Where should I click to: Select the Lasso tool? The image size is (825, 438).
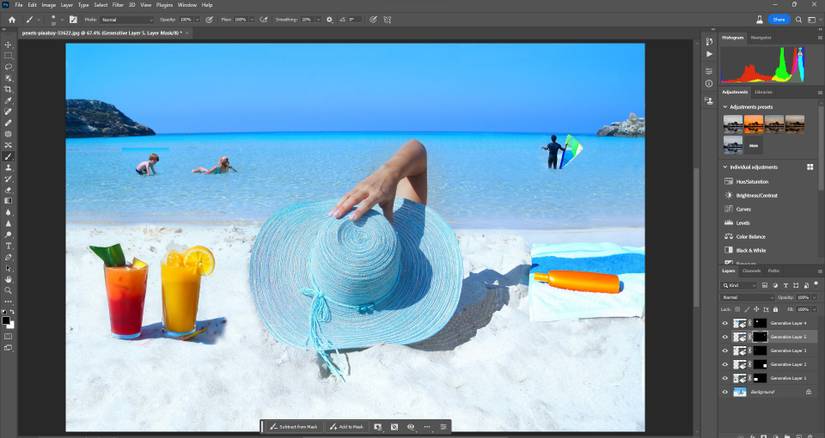pyautogui.click(x=8, y=67)
